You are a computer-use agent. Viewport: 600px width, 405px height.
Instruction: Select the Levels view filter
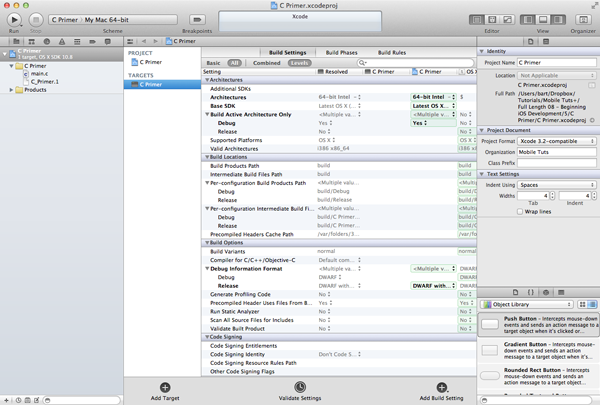[x=300, y=63]
